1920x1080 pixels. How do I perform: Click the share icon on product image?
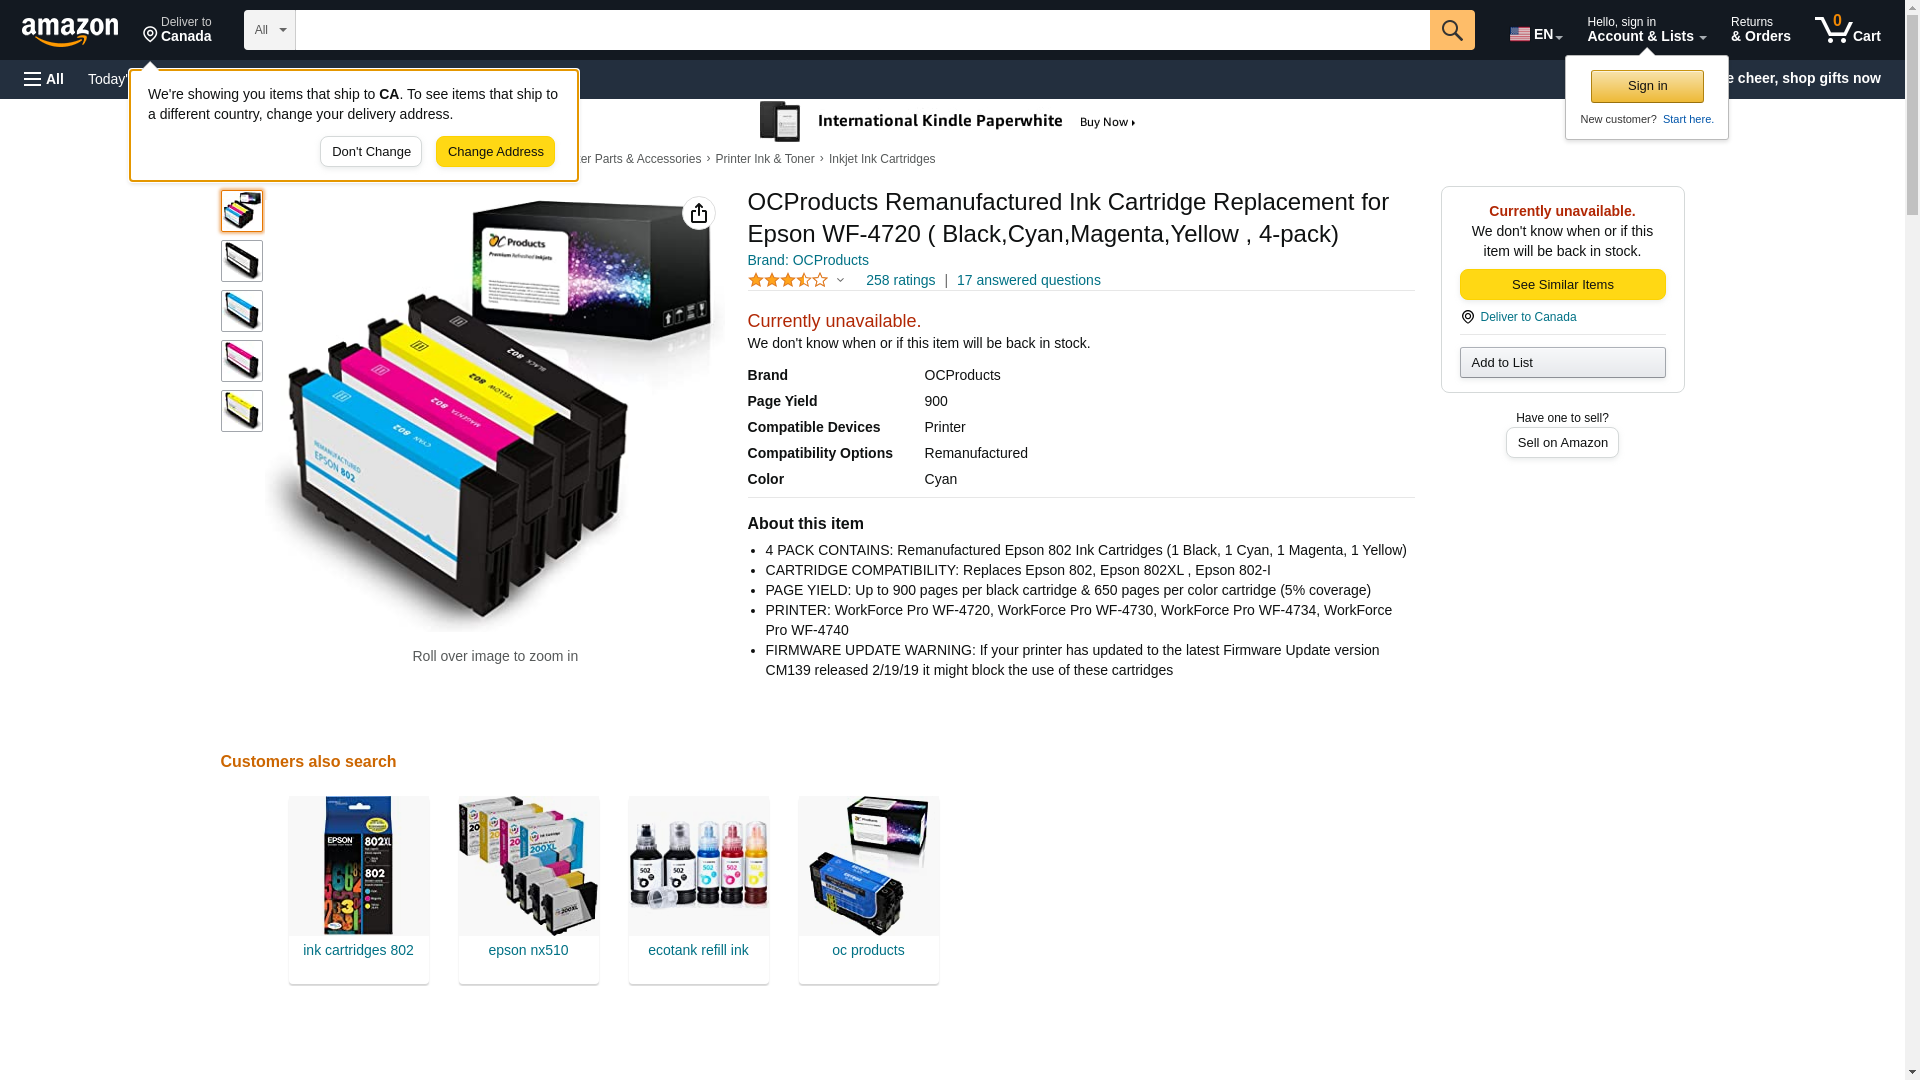(699, 213)
